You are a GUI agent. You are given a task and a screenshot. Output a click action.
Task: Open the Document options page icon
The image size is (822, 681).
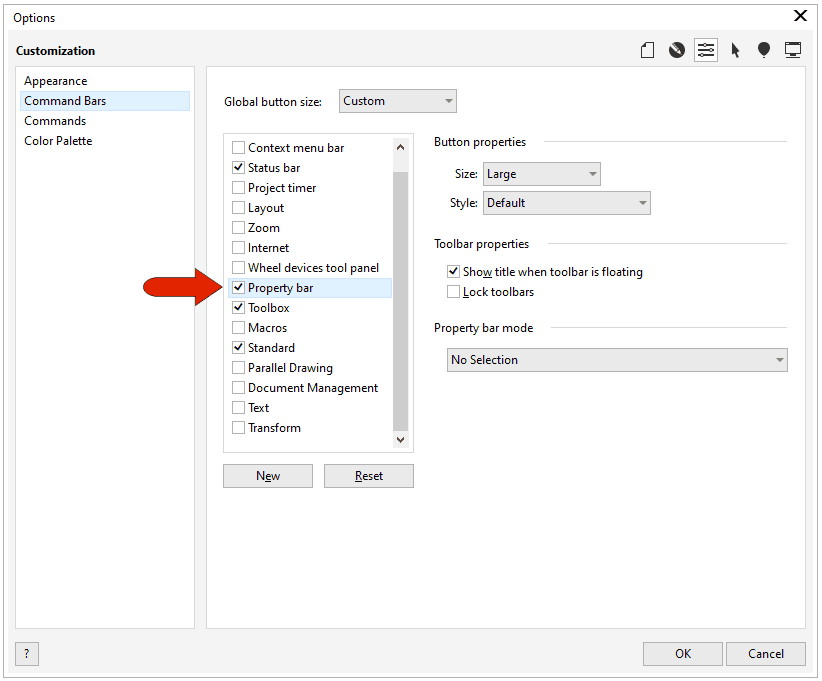tap(647, 50)
